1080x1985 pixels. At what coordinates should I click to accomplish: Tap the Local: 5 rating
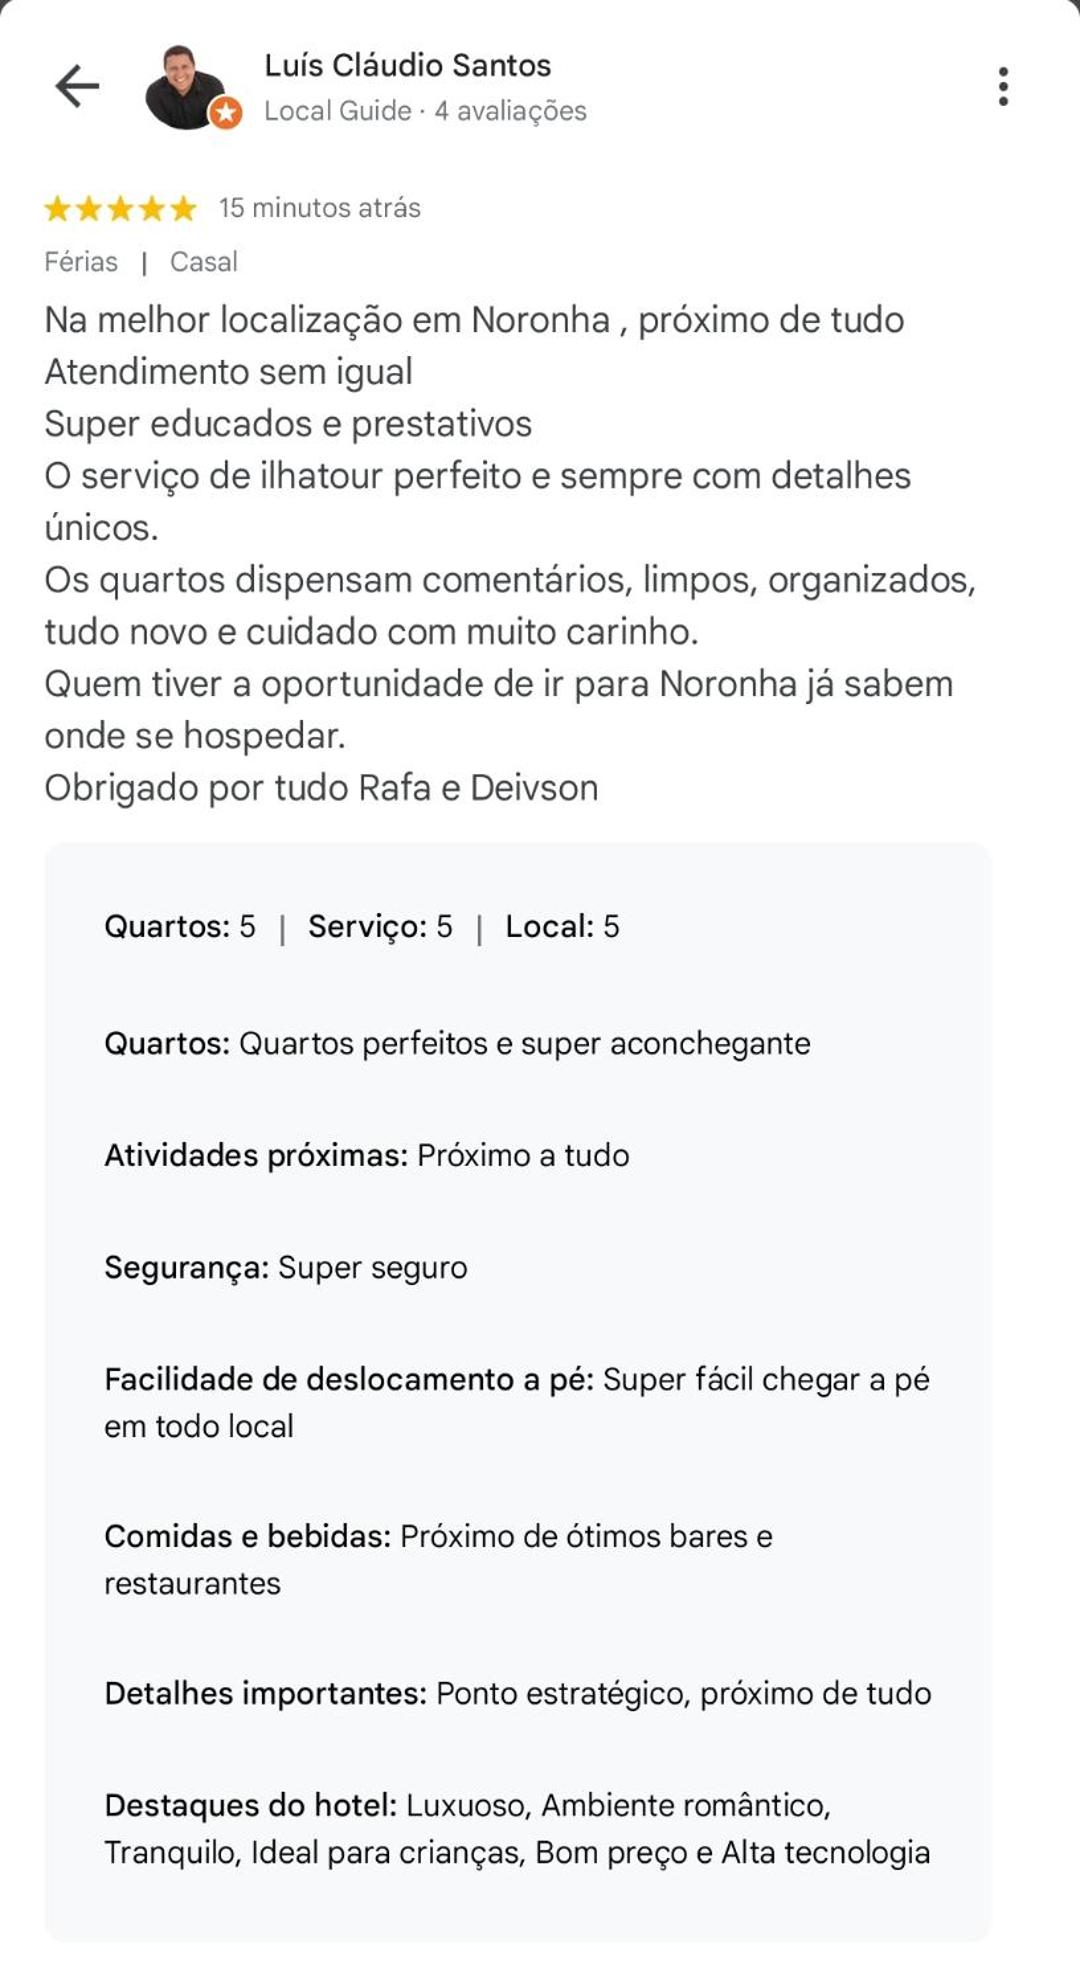[562, 927]
